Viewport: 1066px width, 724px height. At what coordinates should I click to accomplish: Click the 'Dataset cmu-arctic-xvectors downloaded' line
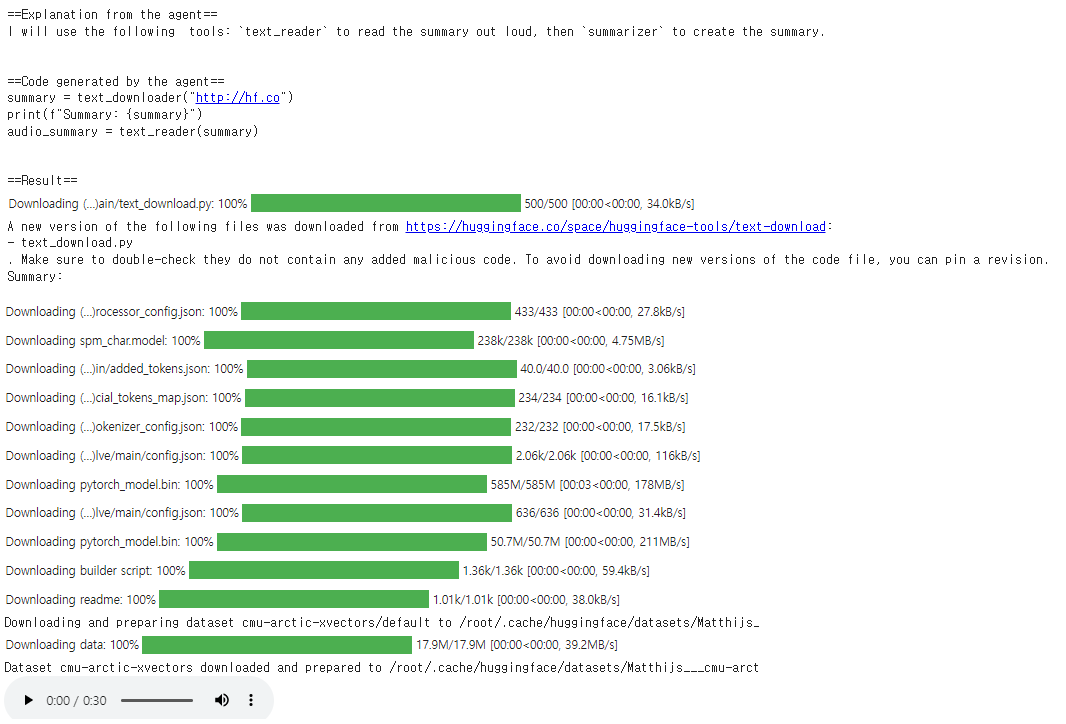(x=381, y=668)
